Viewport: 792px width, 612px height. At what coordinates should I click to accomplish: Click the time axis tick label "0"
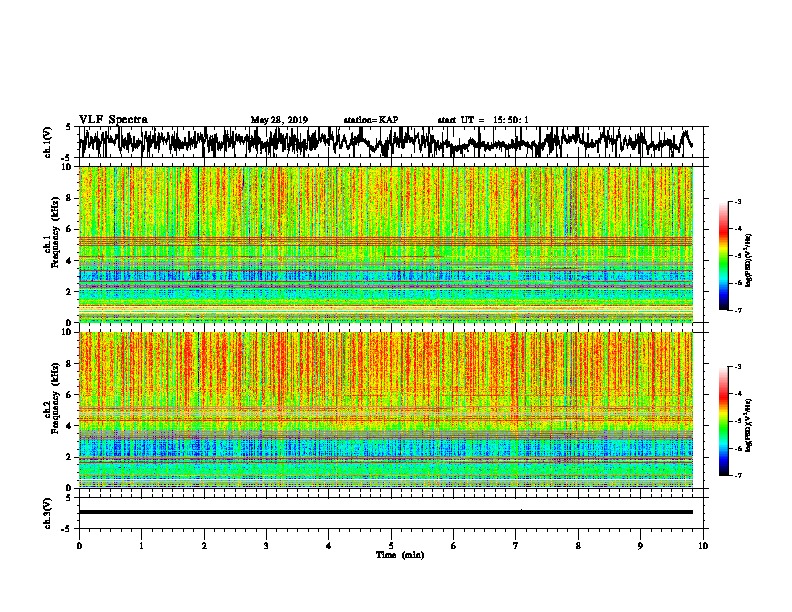[x=79, y=546]
